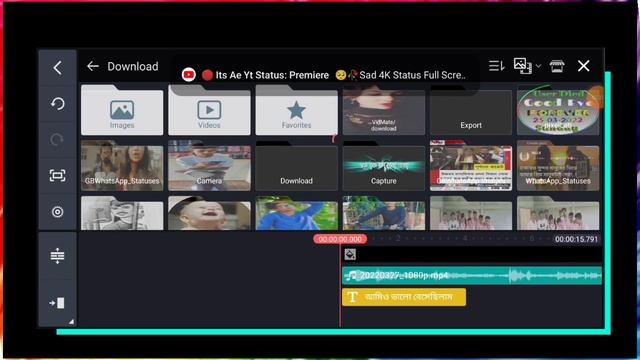Image resolution: width=640 pixels, height=360 pixels.
Task: Open the Videos folder
Action: coord(209,110)
